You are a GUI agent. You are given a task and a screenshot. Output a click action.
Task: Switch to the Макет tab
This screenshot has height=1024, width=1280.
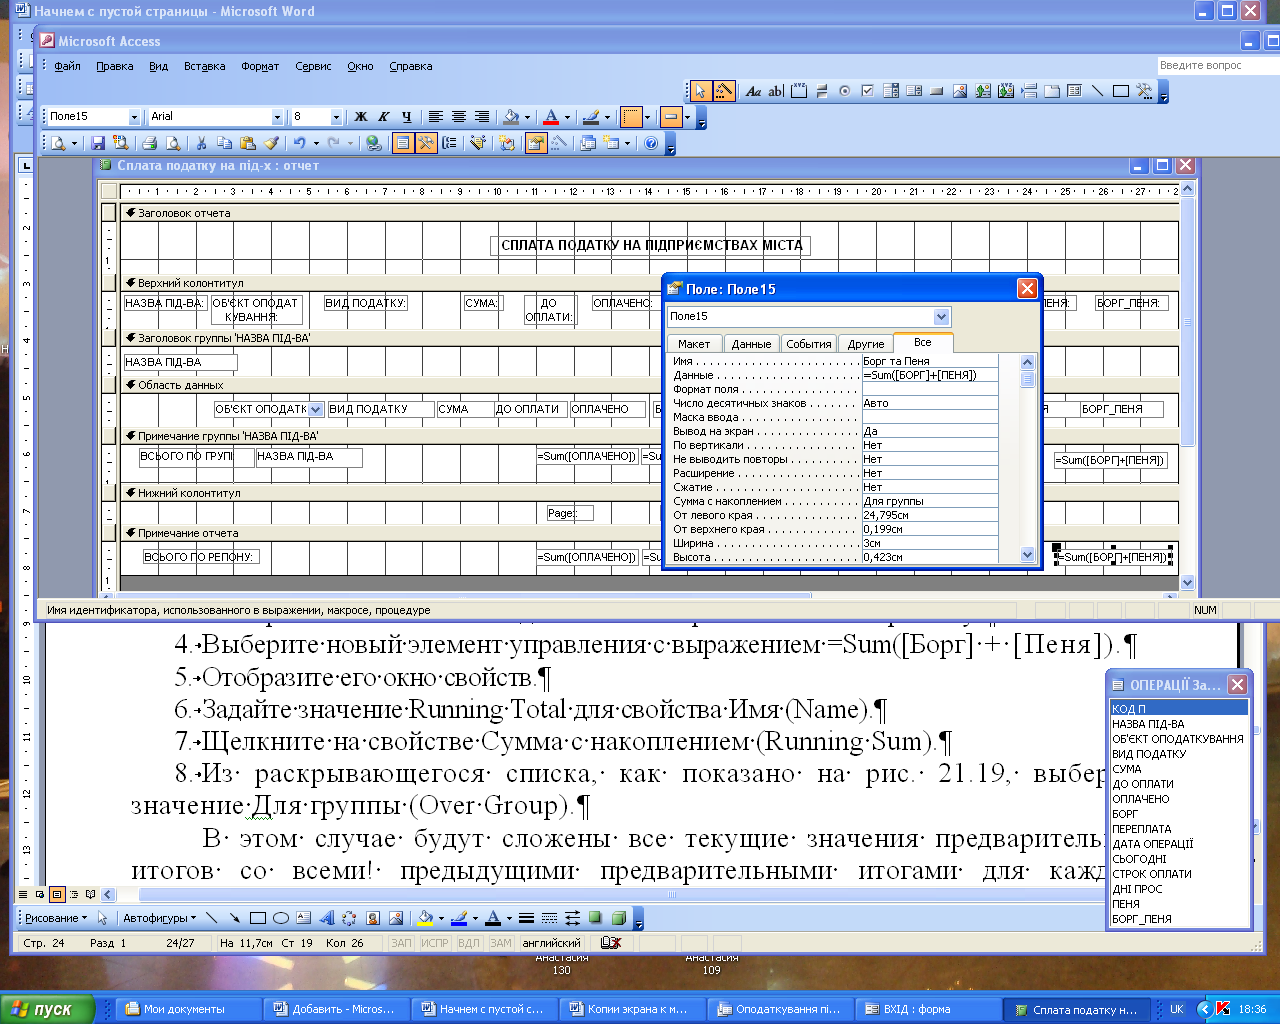(x=694, y=343)
